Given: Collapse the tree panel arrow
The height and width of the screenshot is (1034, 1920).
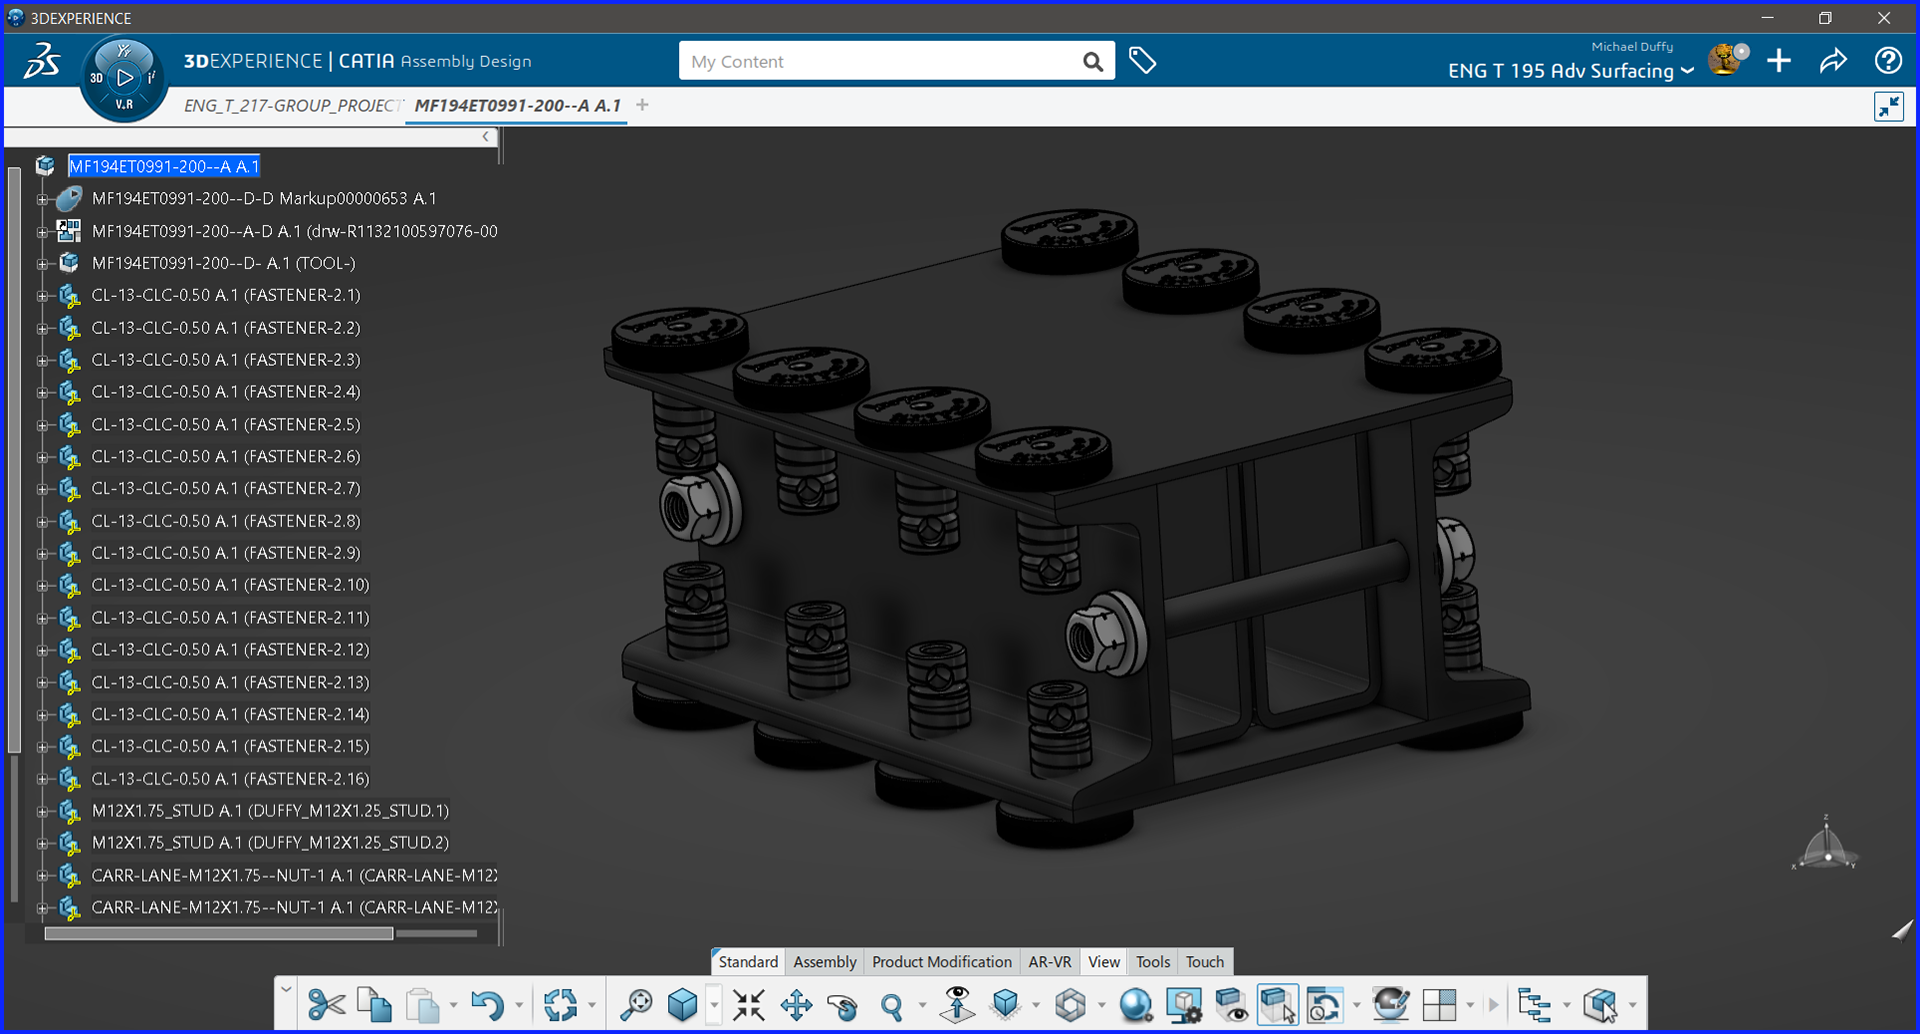Looking at the screenshot, I should coord(486,137).
